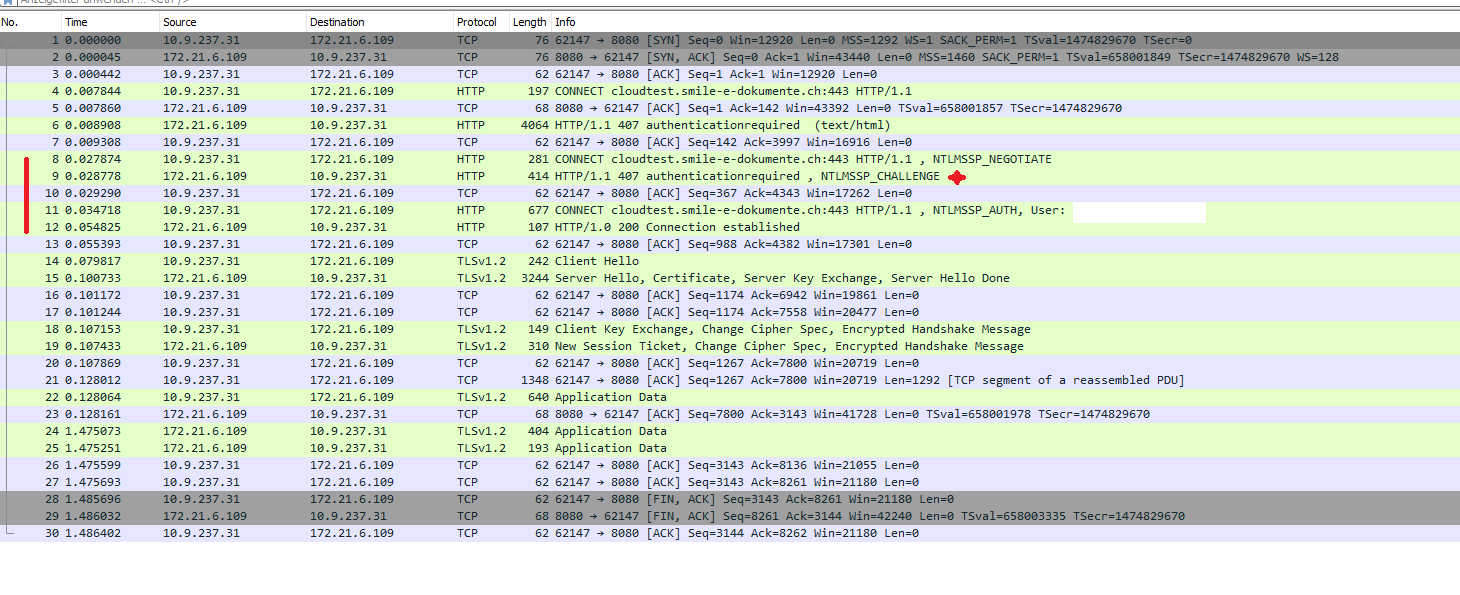Sort packets by the Source column
This screenshot has width=1460, height=595.
(178, 21)
